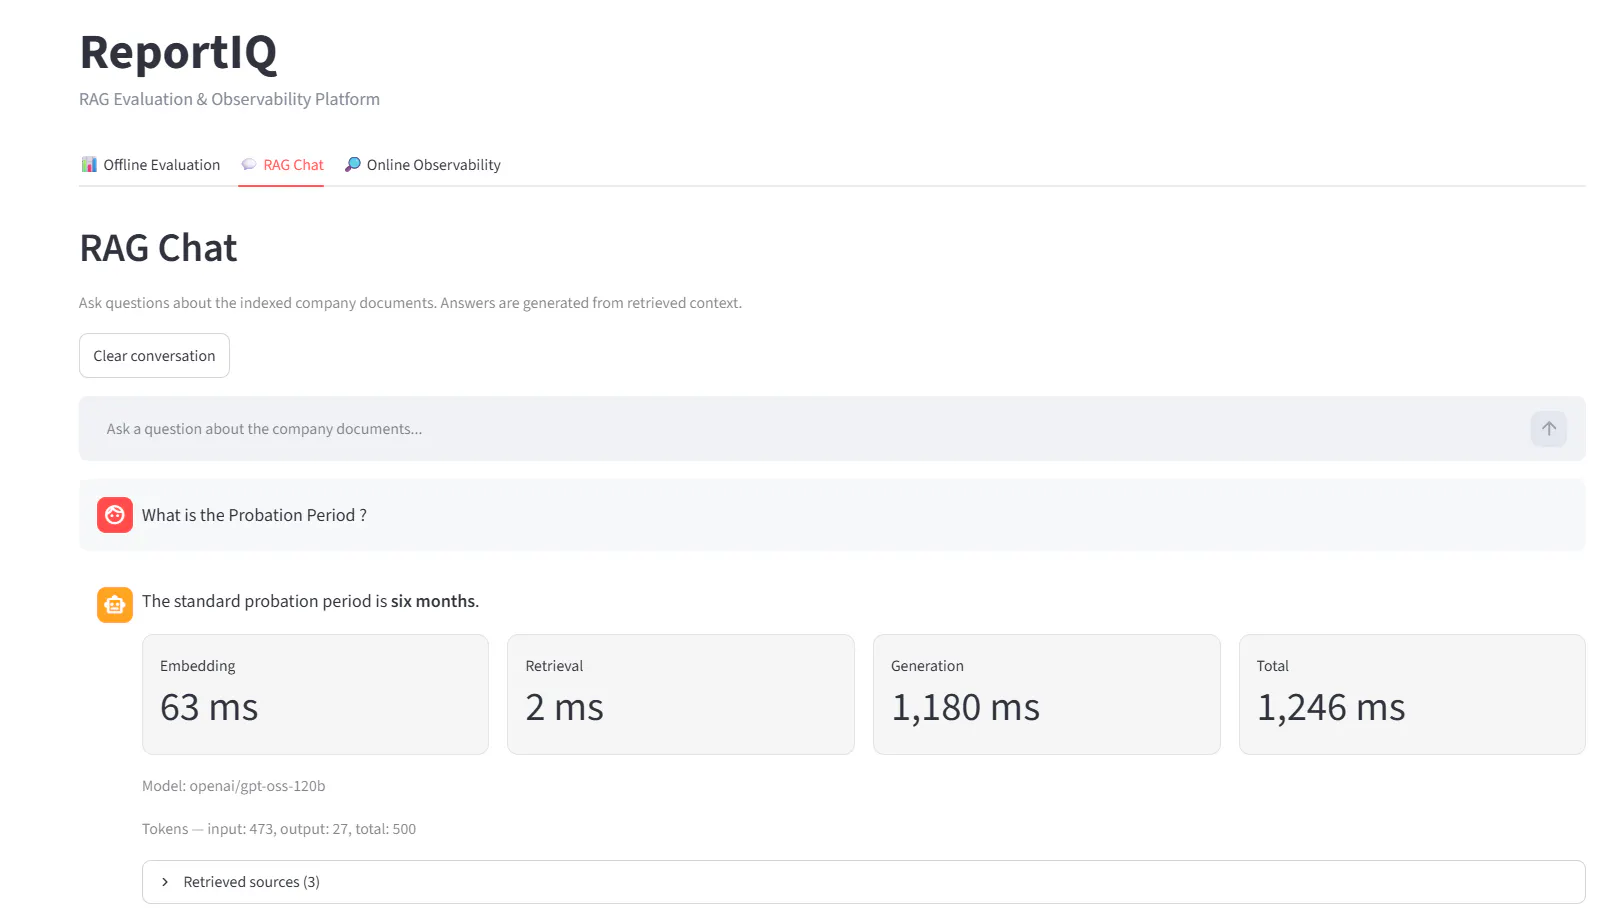Click the orange assistant robot avatar icon
This screenshot has width=1620, height=912.
point(115,605)
